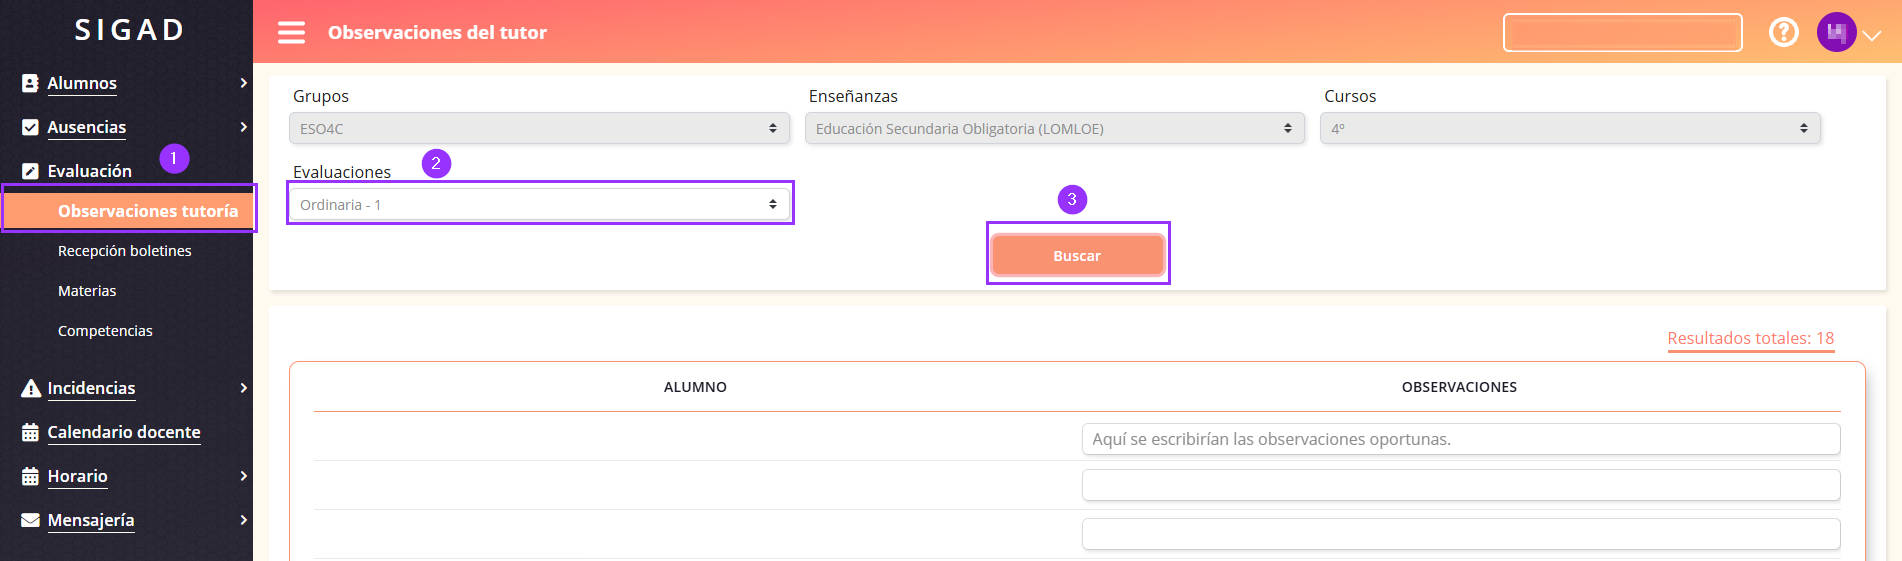This screenshot has width=1902, height=561.
Task: Open the Grupos dropdown showing ESO4C
Action: click(x=539, y=129)
